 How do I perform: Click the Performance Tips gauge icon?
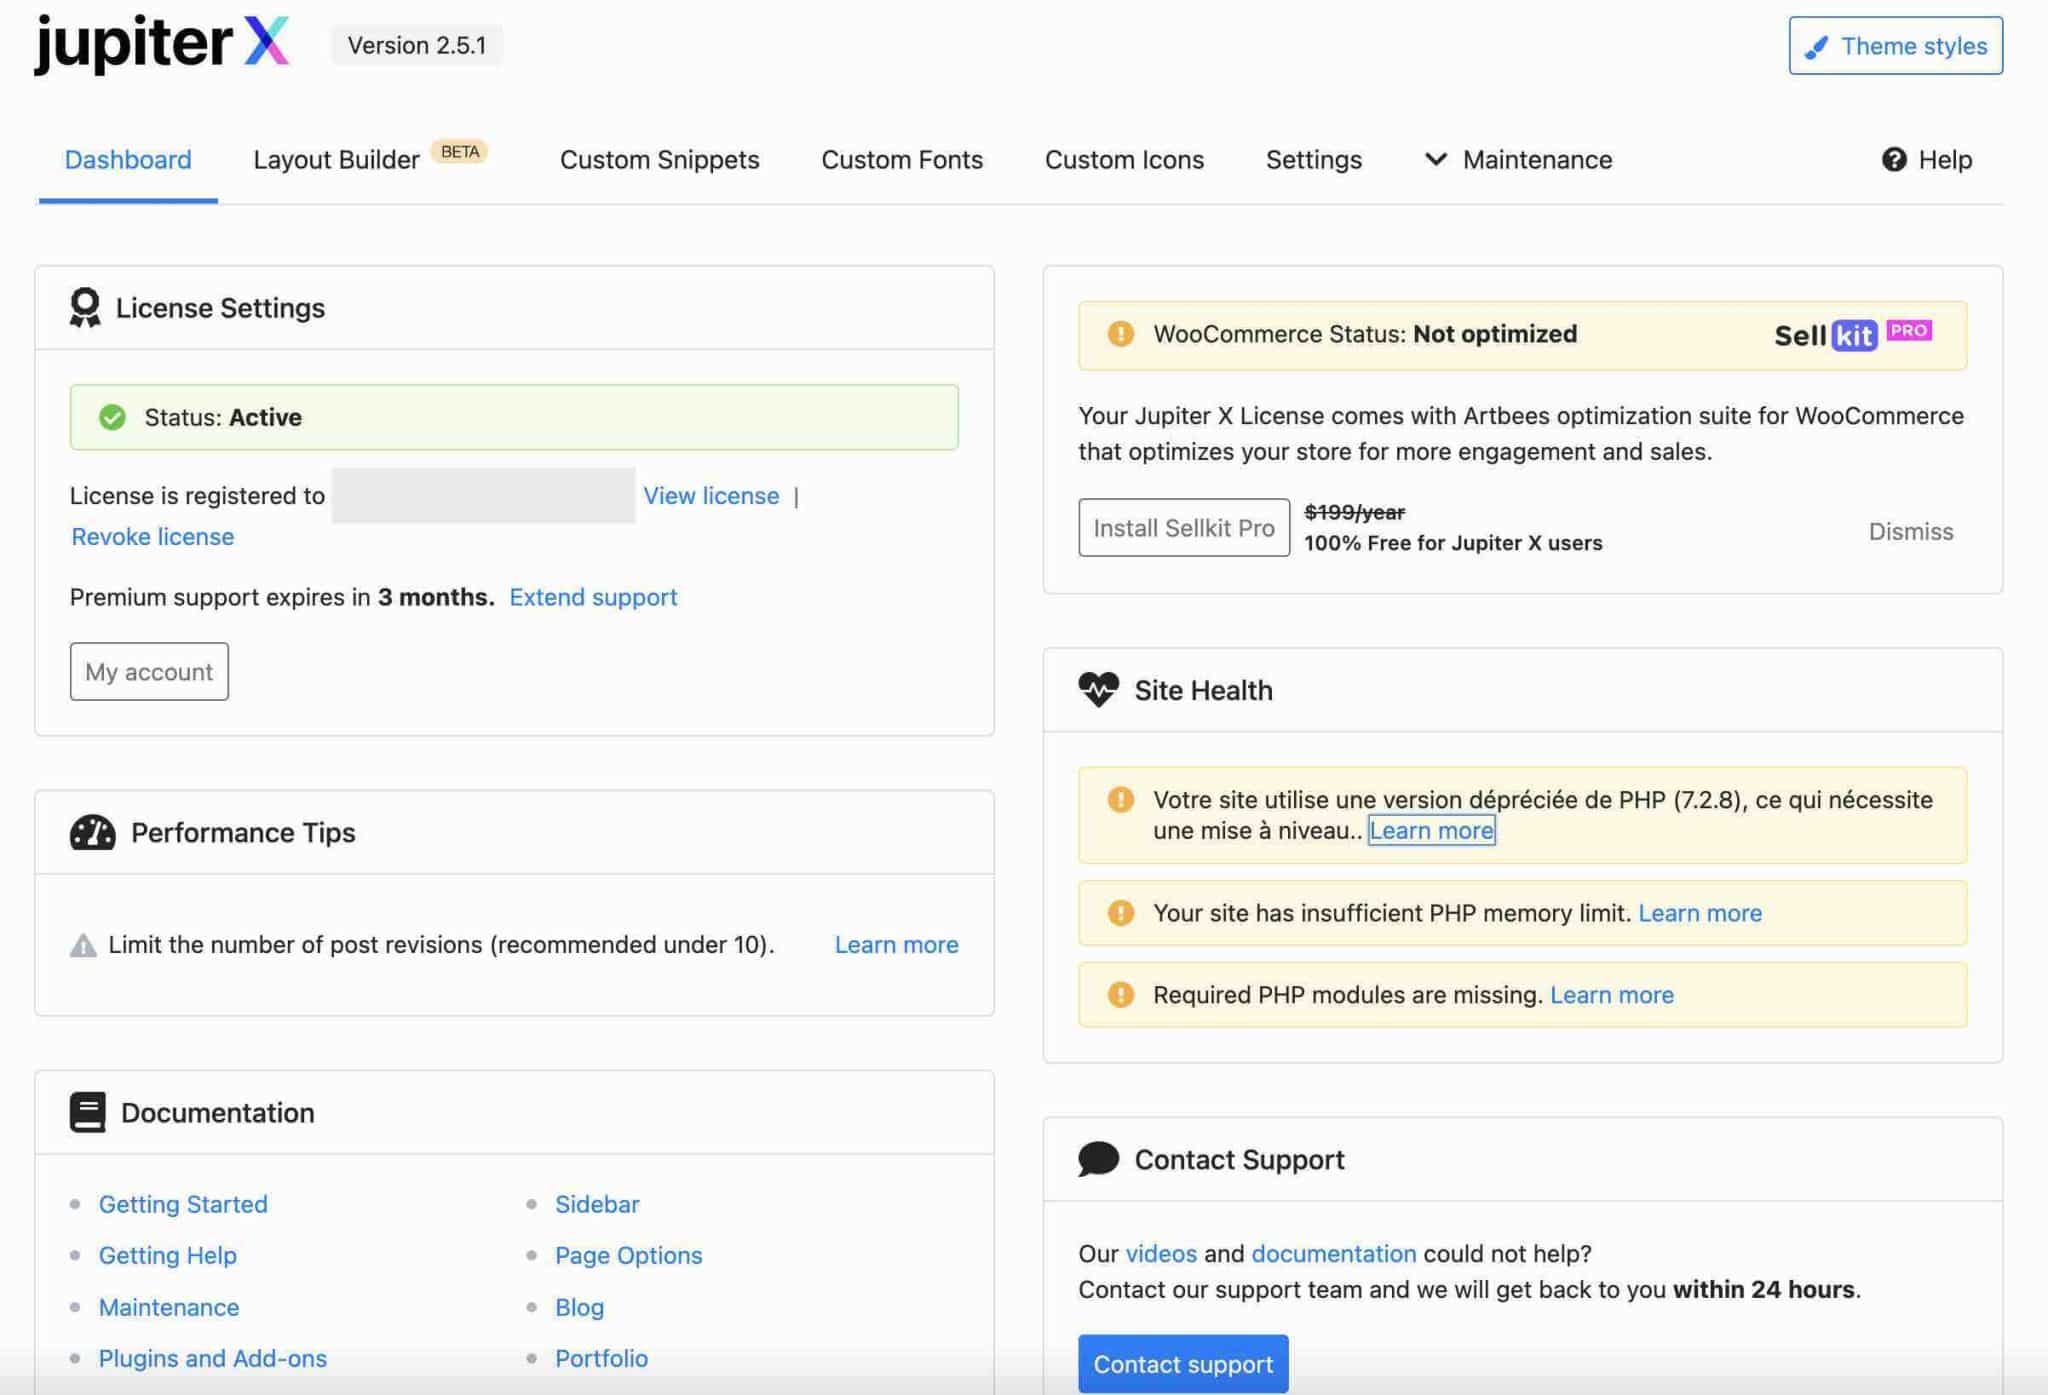(92, 832)
